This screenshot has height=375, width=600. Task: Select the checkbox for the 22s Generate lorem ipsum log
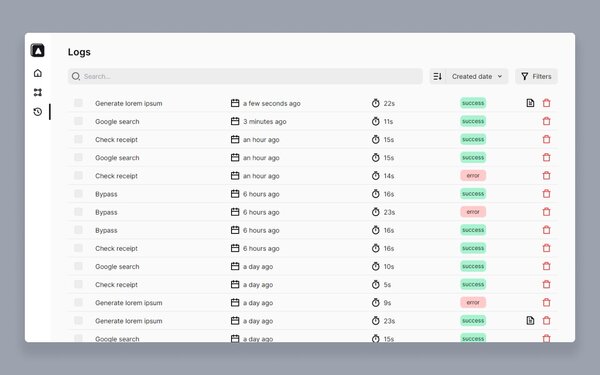[x=78, y=103]
